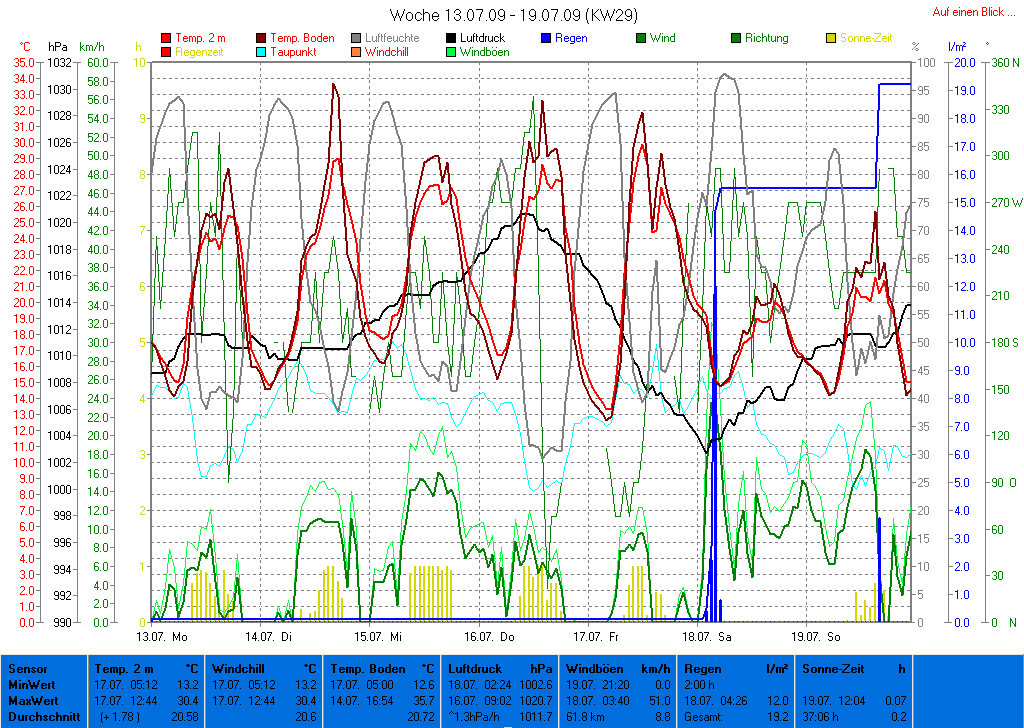Image resolution: width=1024 pixels, height=728 pixels.
Task: Select the Wind legend label
Action: pos(662,39)
